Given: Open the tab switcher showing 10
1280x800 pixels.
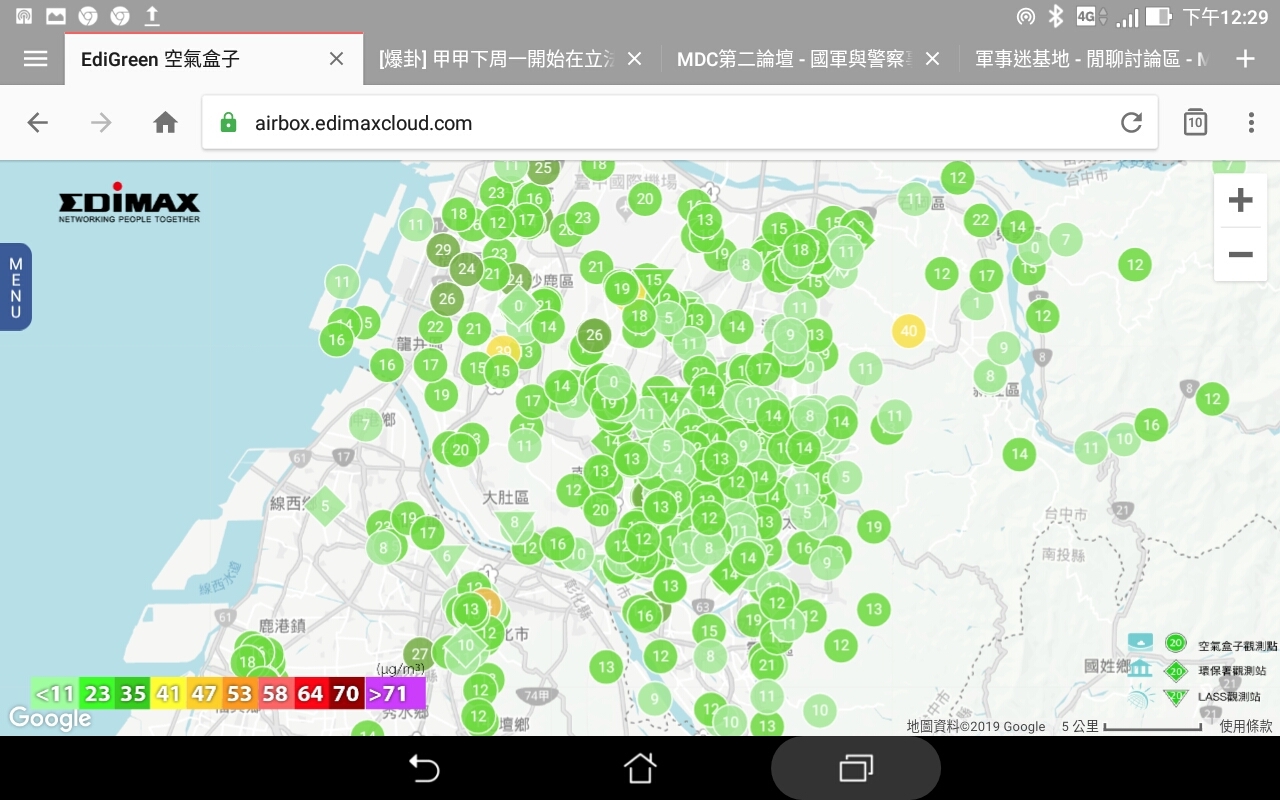Looking at the screenshot, I should (x=1195, y=123).
